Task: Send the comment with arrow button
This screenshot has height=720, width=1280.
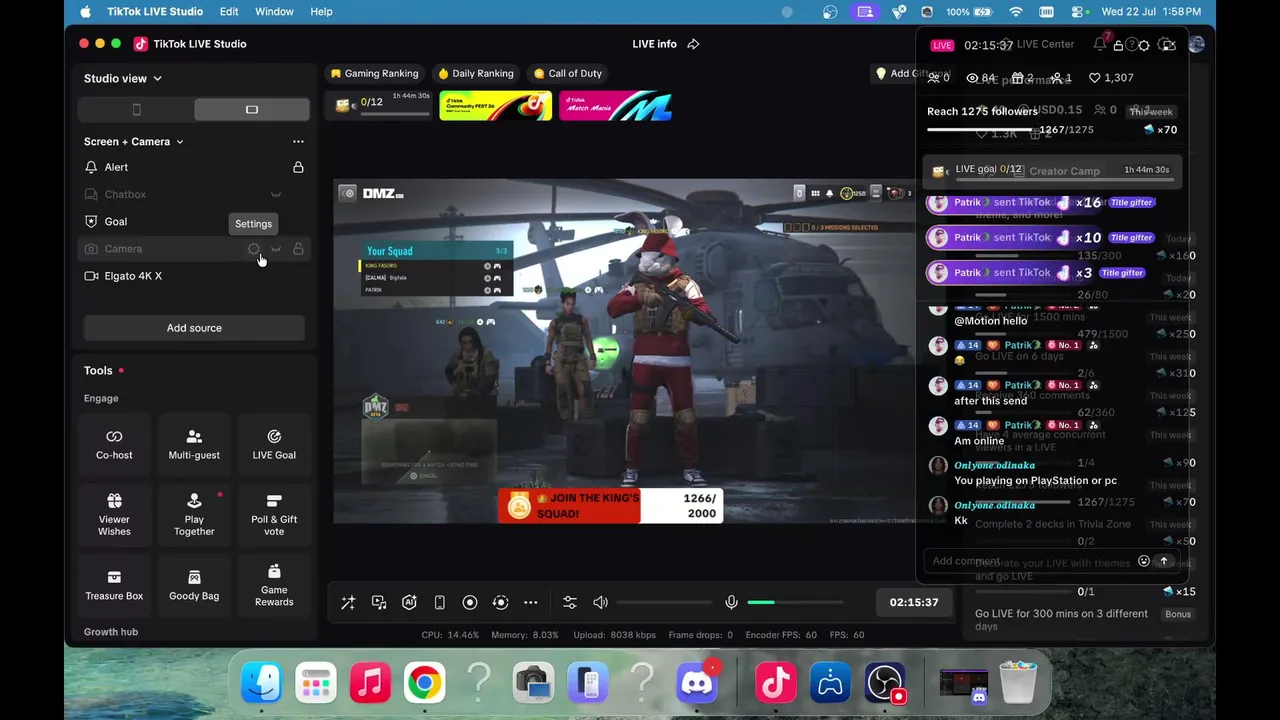Action: coord(1163,561)
